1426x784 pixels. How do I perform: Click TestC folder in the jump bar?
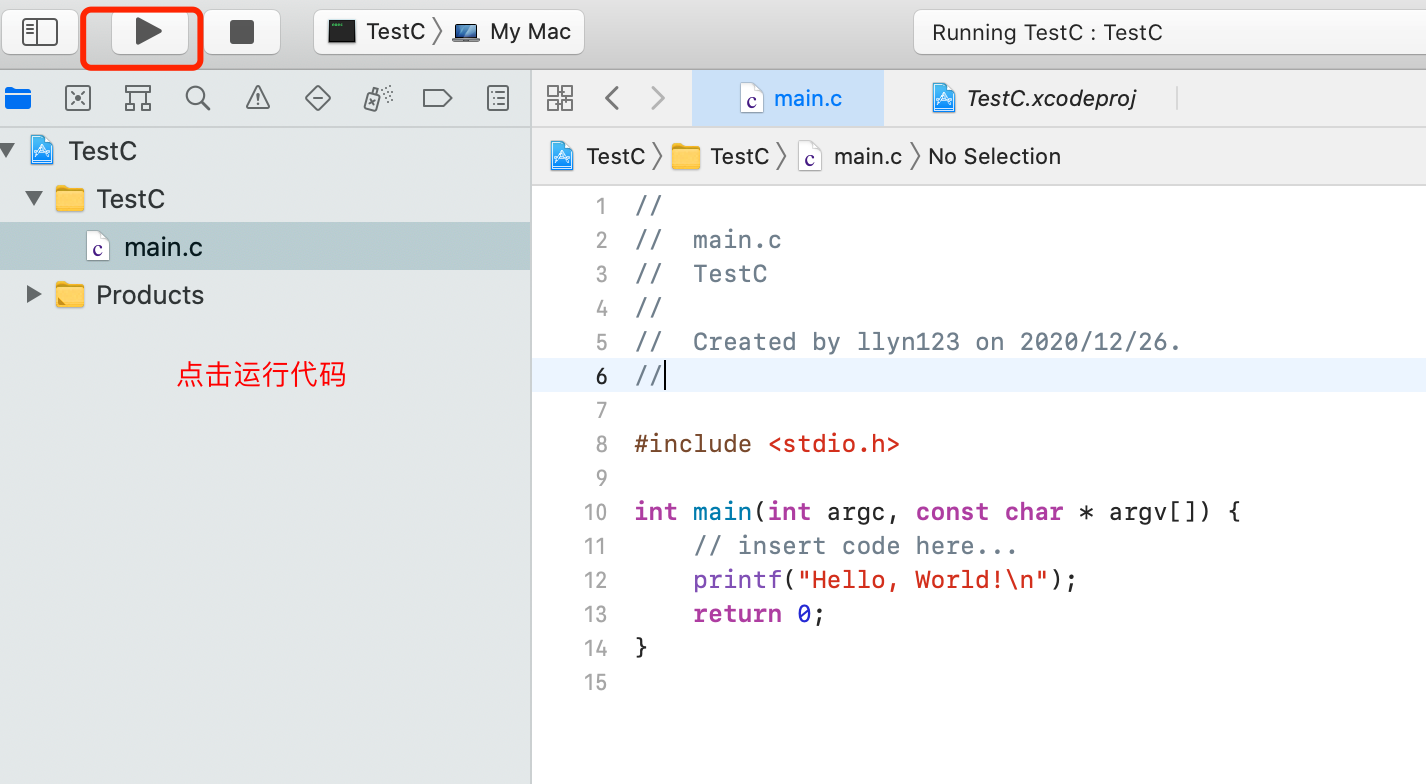click(x=721, y=156)
